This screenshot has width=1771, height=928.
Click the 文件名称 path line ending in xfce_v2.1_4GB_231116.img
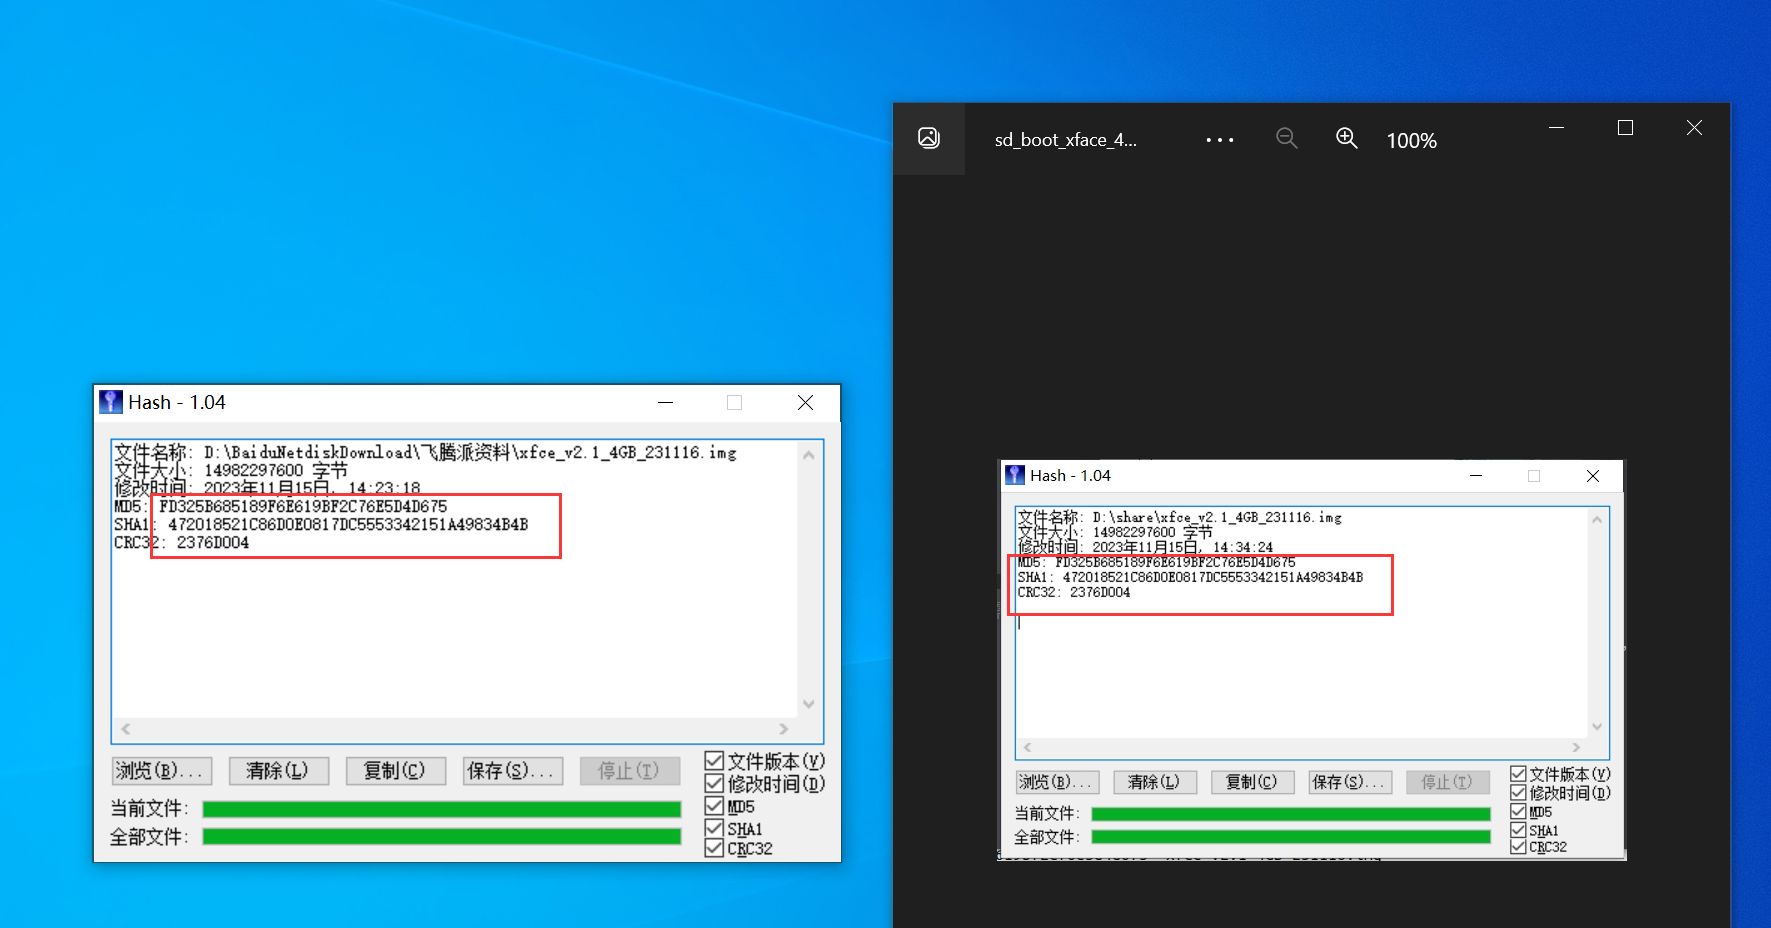pyautogui.click(x=425, y=452)
